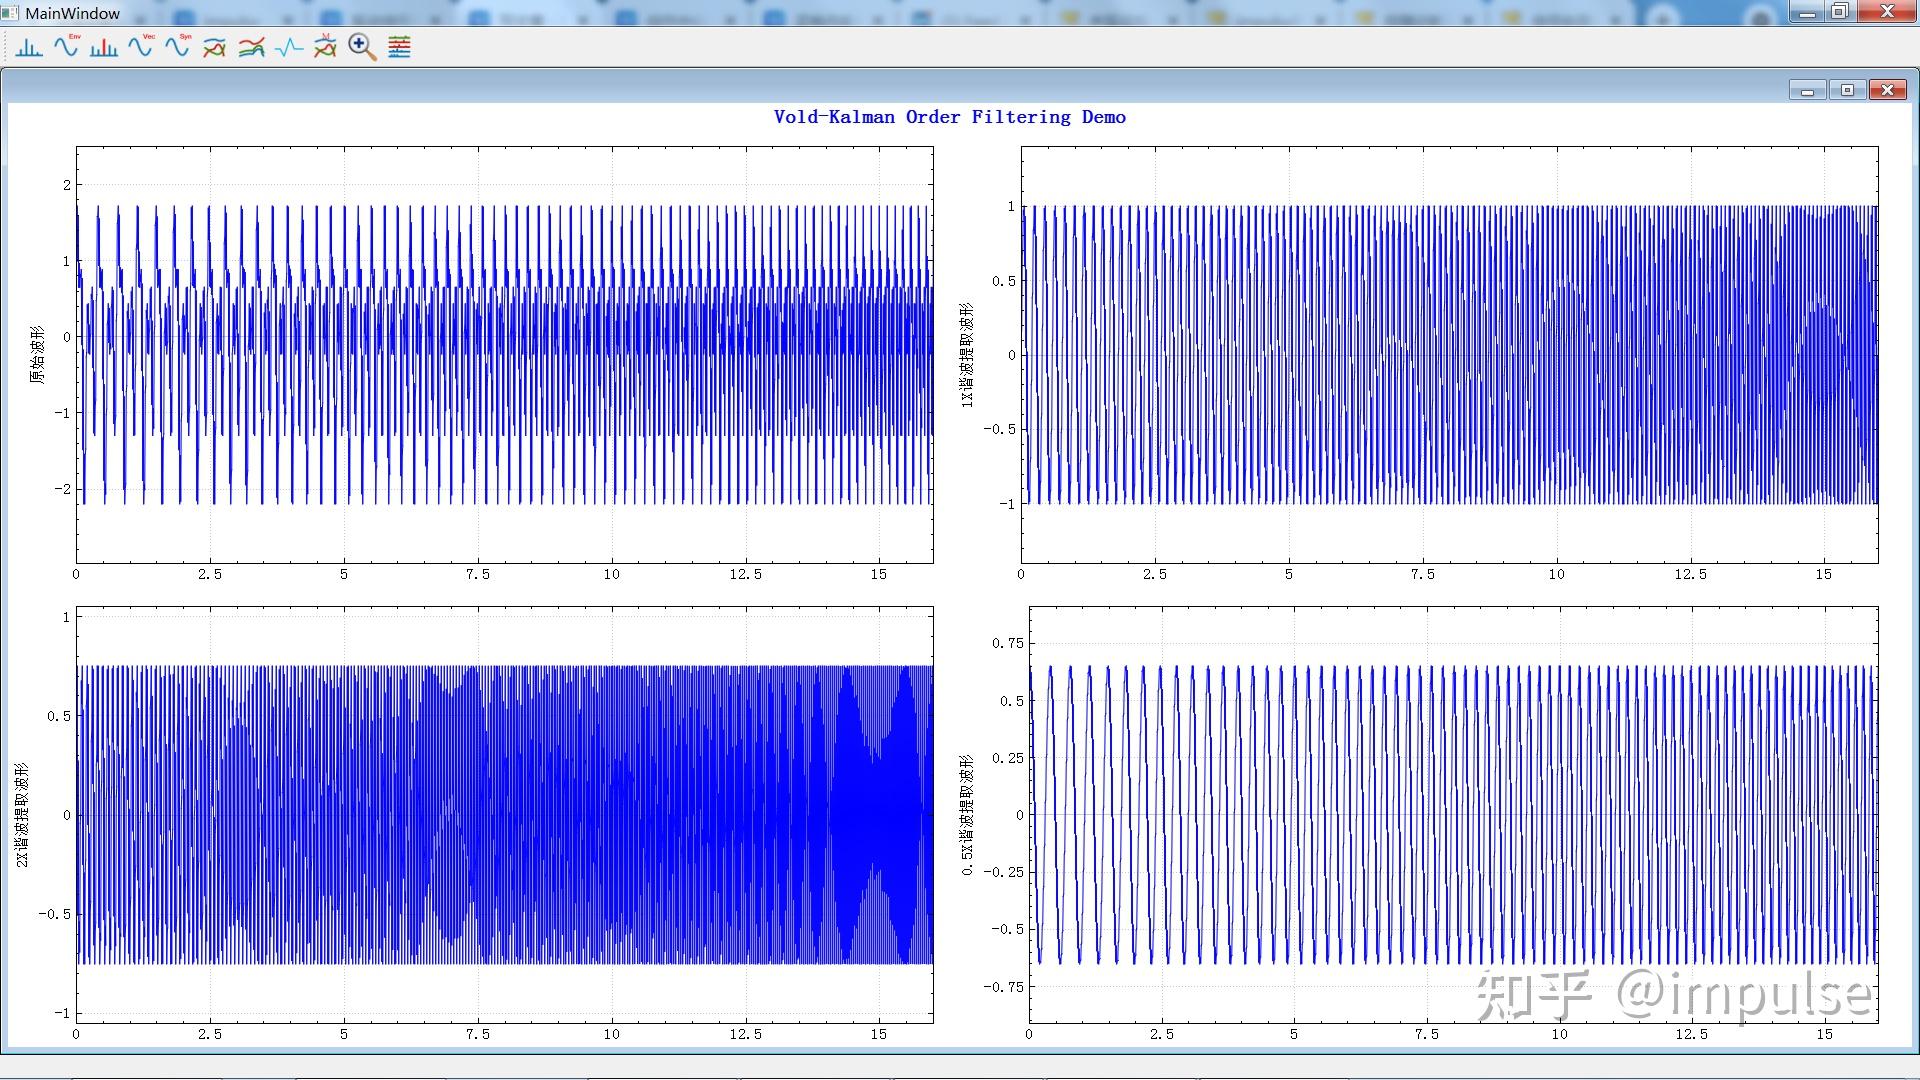This screenshot has height=1080, width=1920.
Task: Click the 2X谐波提取波形 axis label
Action: coord(21,815)
